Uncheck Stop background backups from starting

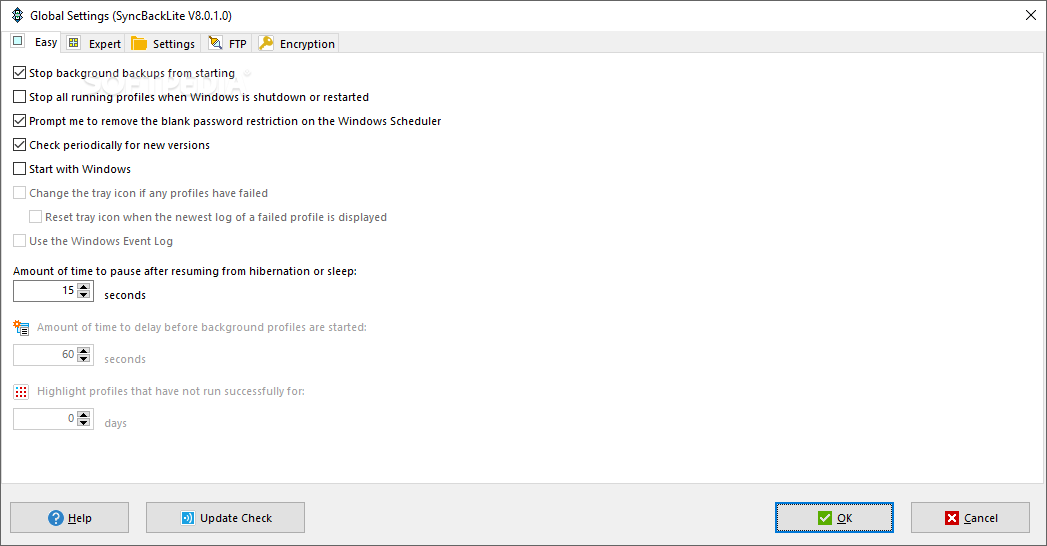coord(19,73)
